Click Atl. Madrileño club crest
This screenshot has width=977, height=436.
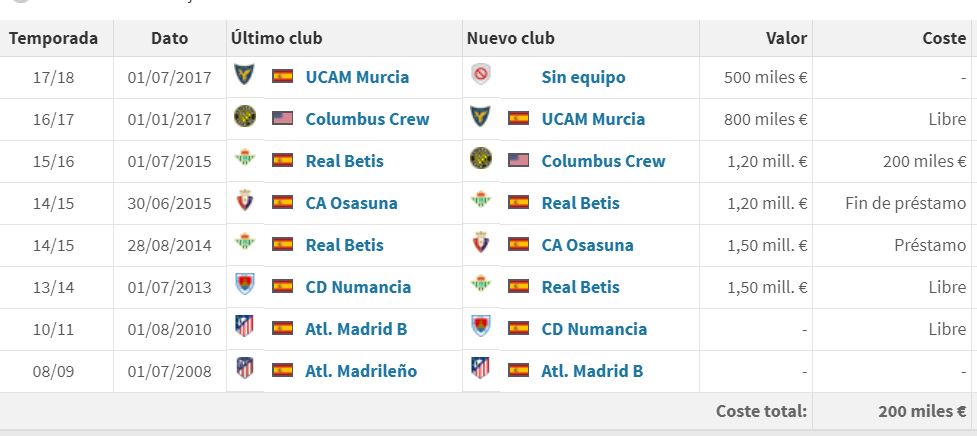[243, 370]
